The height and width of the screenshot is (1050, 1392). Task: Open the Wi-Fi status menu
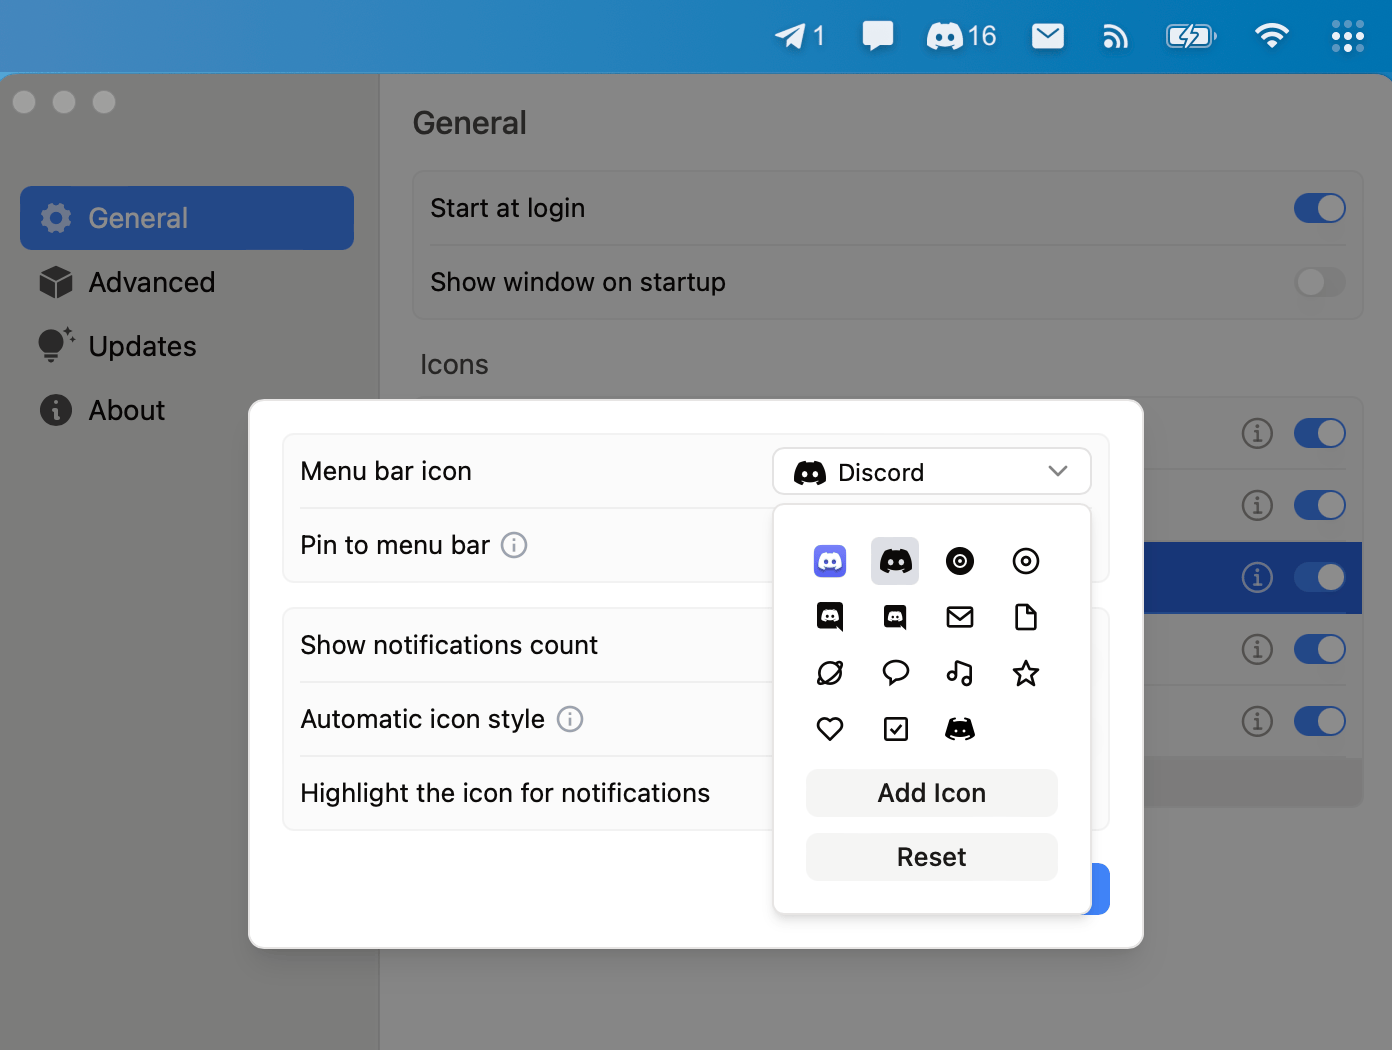[1272, 37]
